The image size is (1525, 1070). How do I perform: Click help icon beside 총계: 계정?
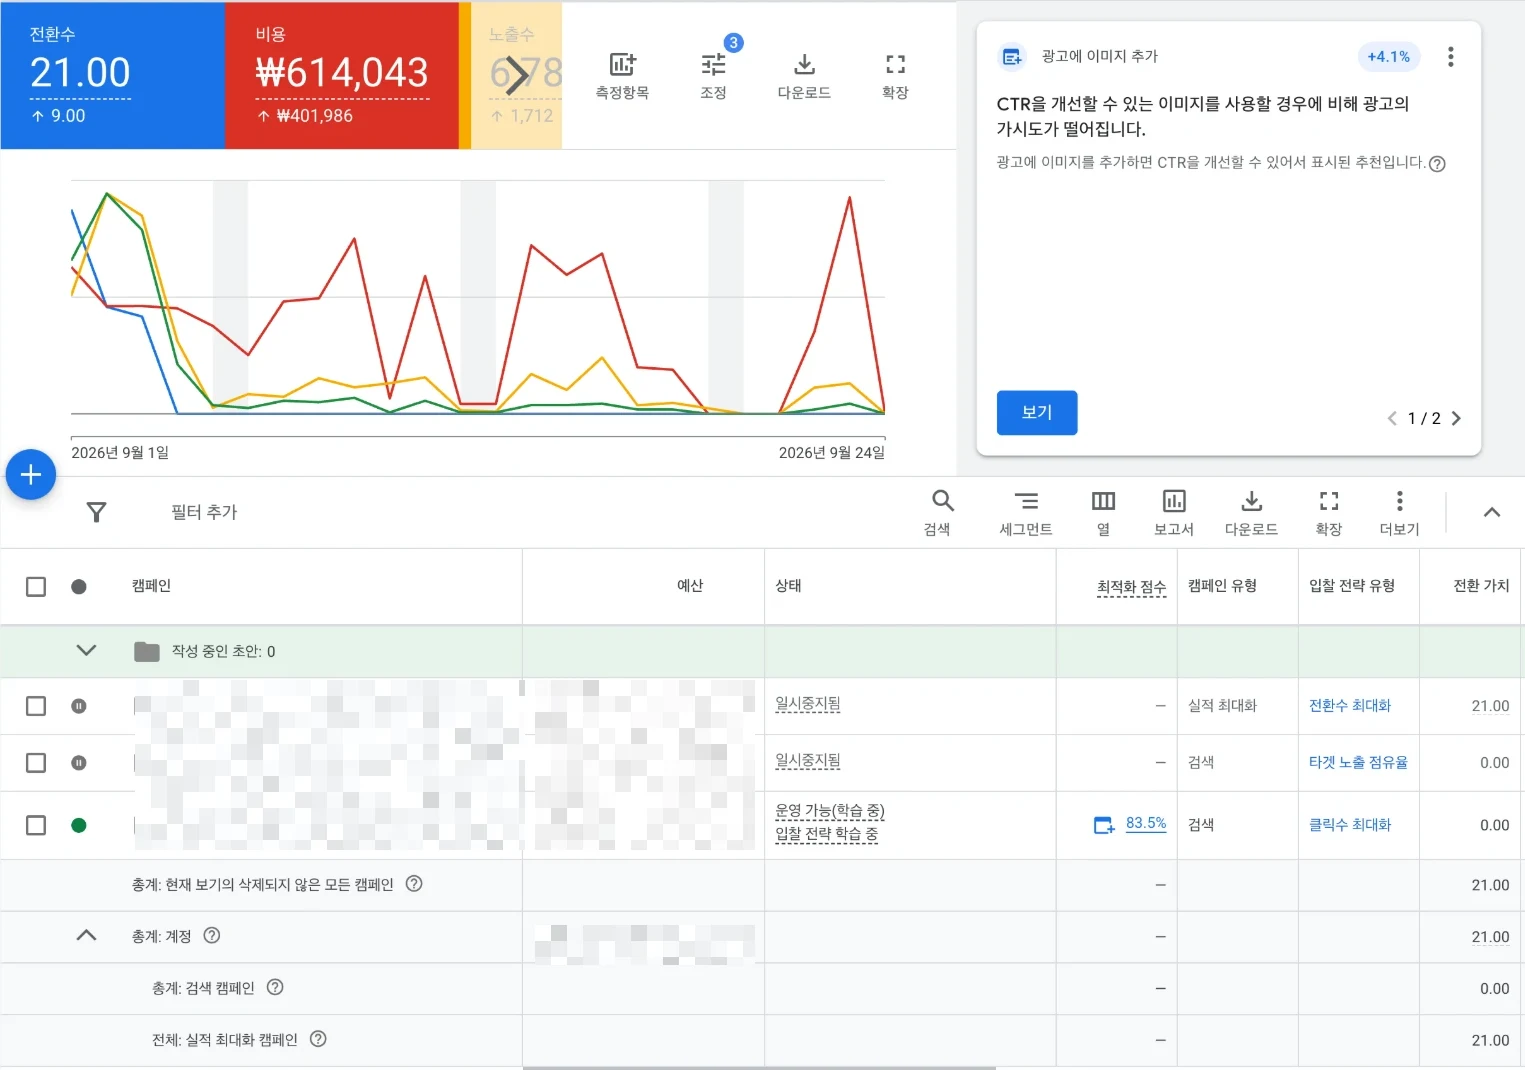(x=212, y=936)
